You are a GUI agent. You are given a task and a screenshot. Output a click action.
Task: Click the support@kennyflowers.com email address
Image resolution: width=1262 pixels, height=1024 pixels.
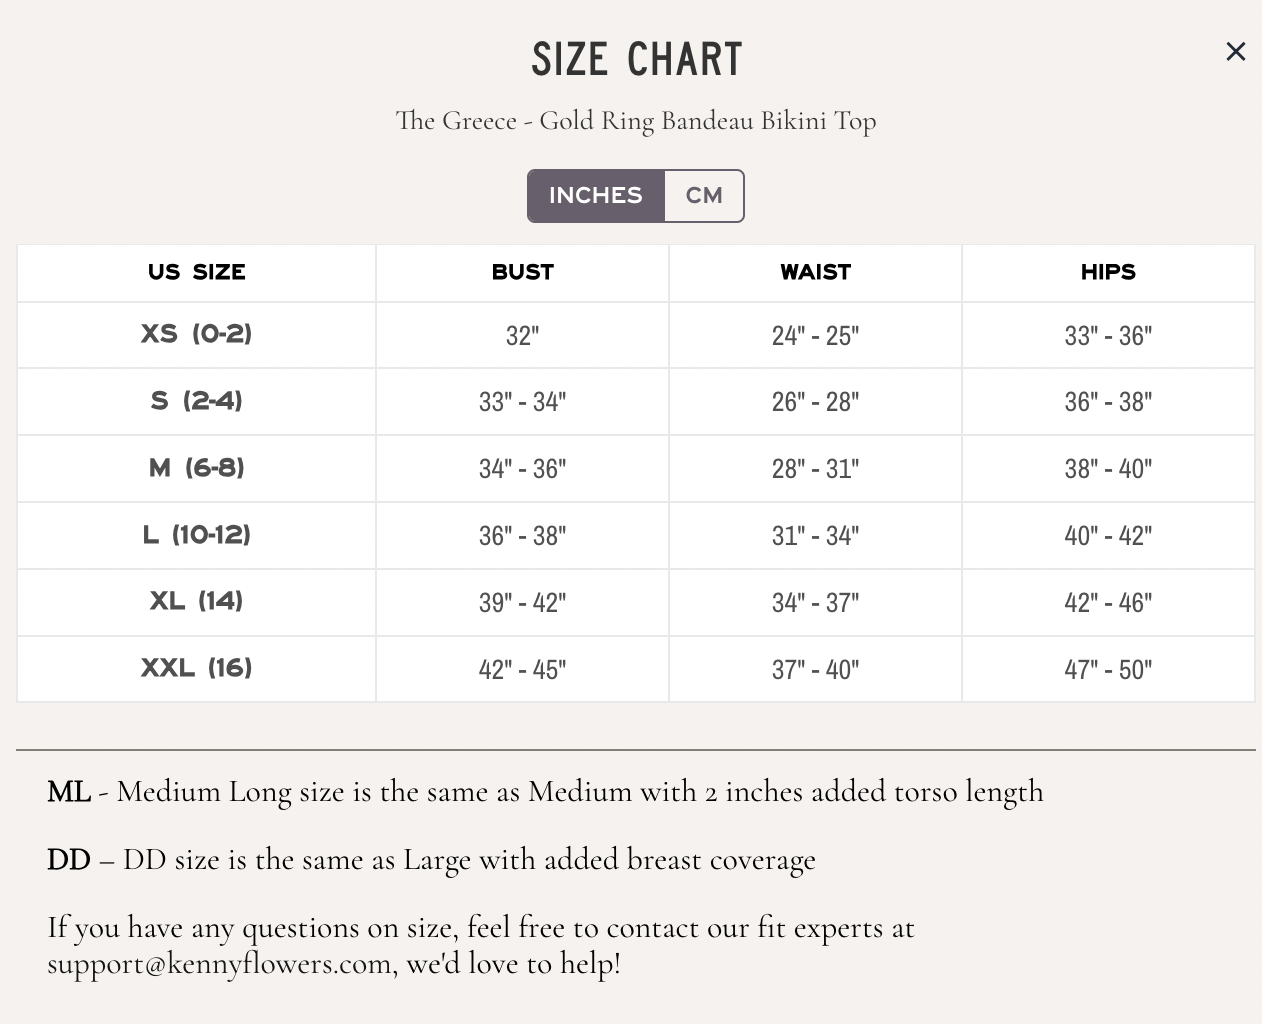click(x=219, y=964)
